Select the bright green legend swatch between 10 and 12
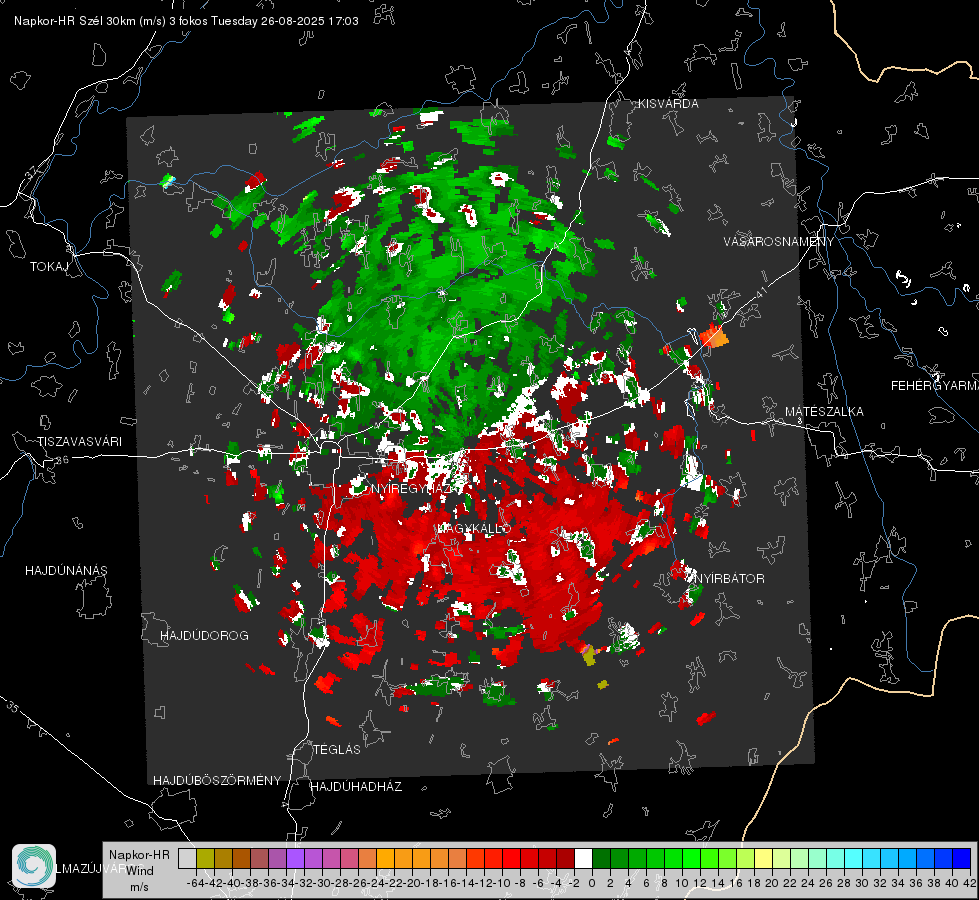The height and width of the screenshot is (900, 979). click(691, 858)
